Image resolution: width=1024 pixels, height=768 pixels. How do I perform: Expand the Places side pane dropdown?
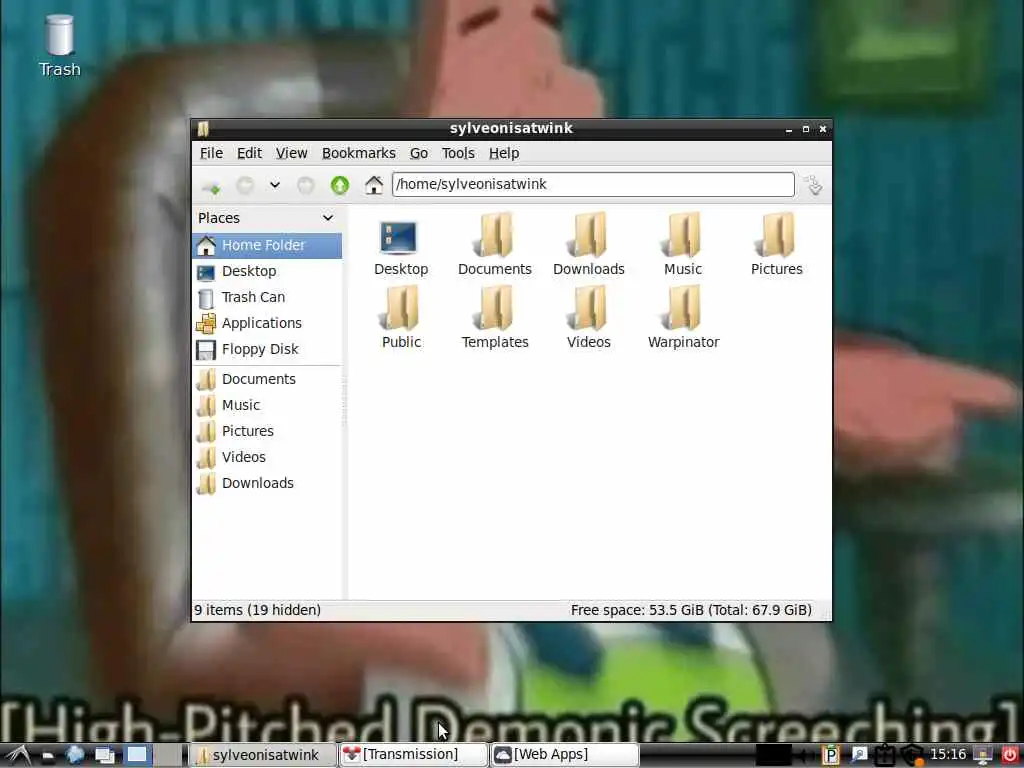coord(328,218)
